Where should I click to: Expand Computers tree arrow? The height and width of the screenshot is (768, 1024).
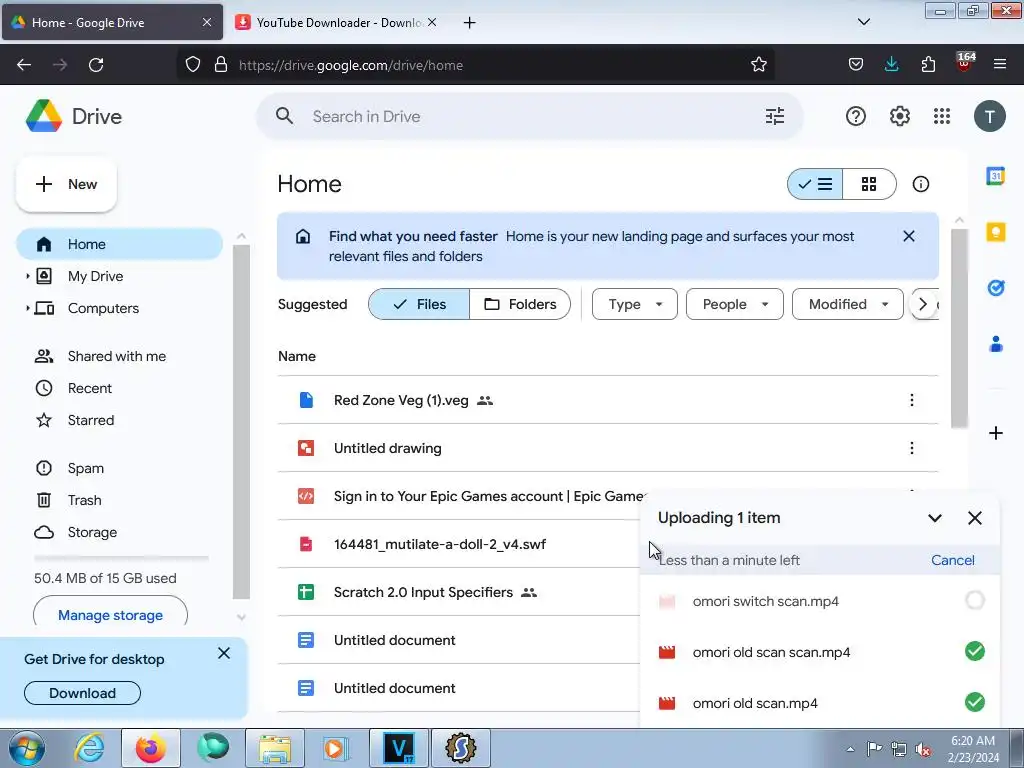tap(27, 308)
